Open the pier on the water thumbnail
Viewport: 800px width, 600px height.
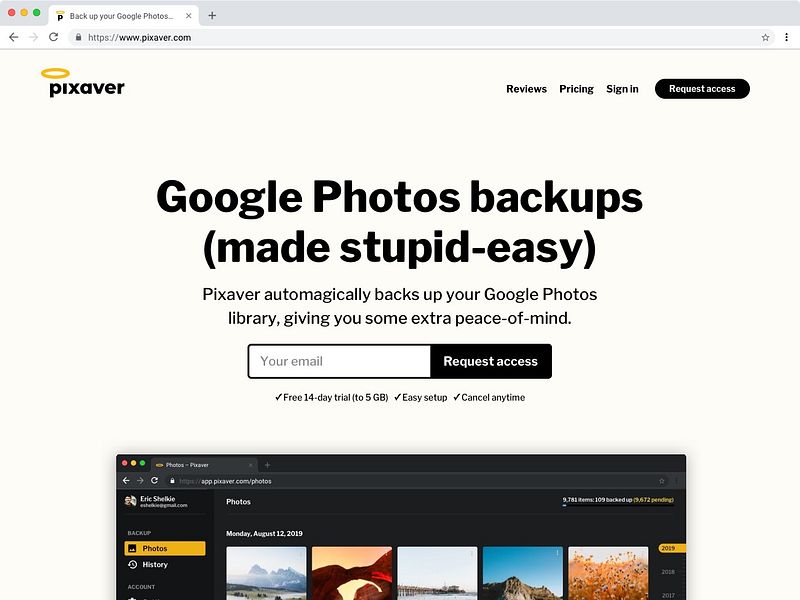(x=437, y=573)
